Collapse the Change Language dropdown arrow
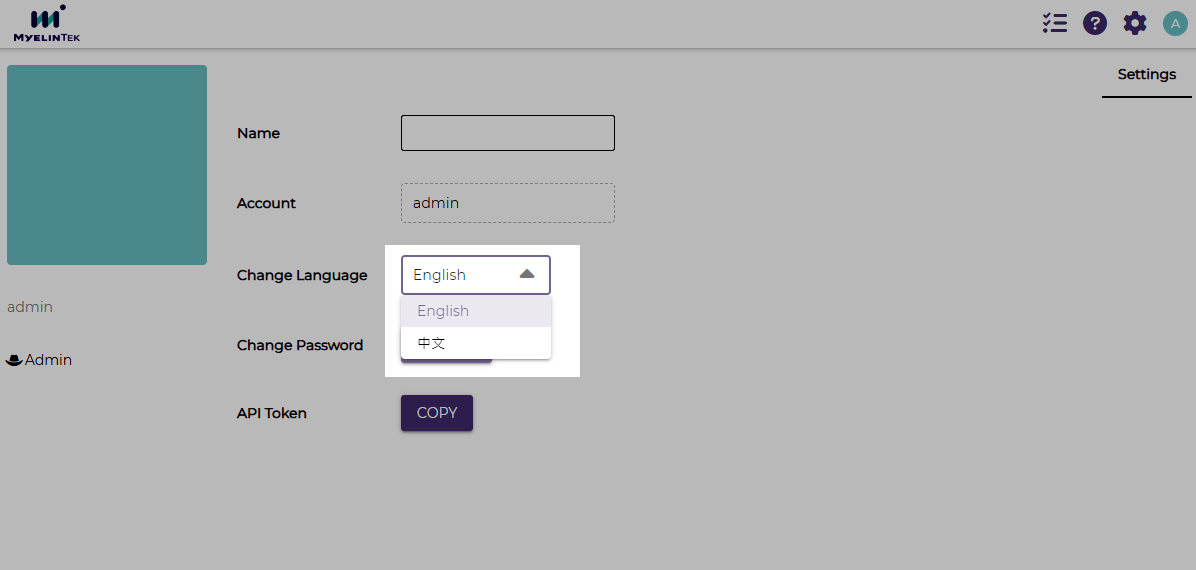Viewport: 1196px width, 570px height. (x=527, y=274)
